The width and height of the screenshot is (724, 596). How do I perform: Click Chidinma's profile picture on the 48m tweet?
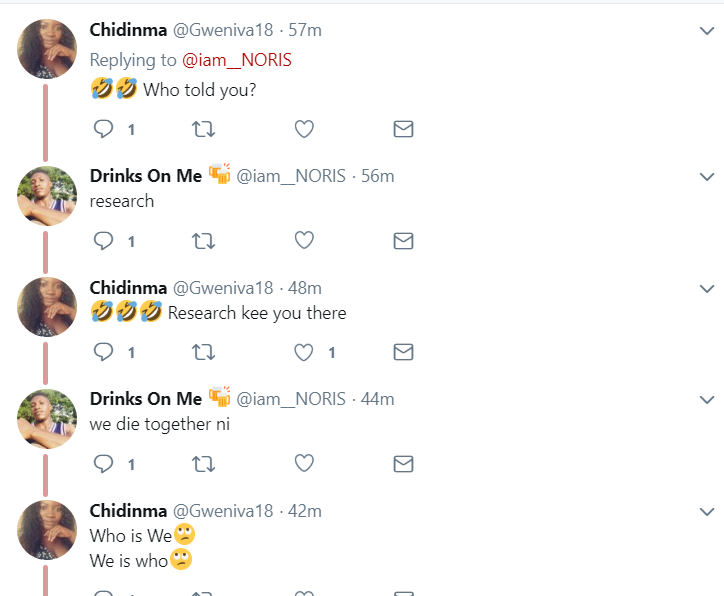click(47, 307)
